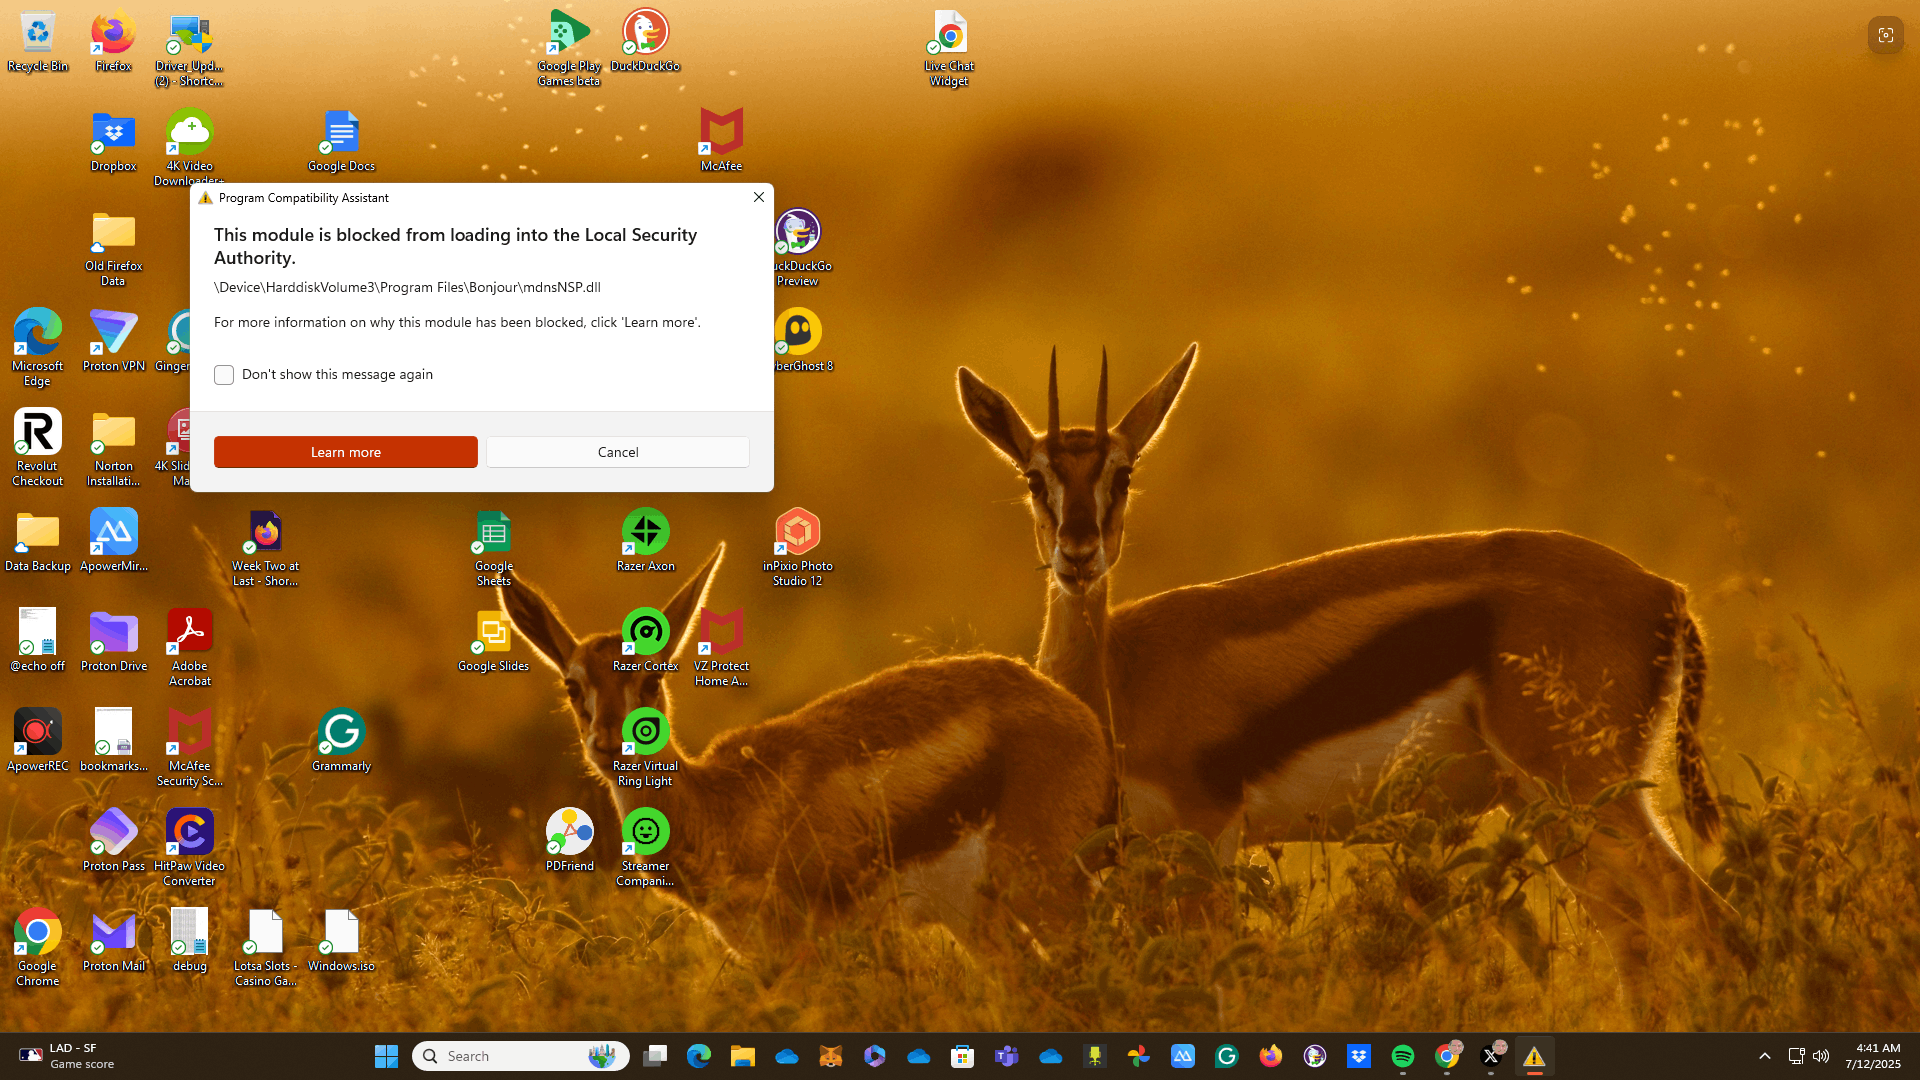
Task: Open the network status tray icon
Action: point(1796,1056)
